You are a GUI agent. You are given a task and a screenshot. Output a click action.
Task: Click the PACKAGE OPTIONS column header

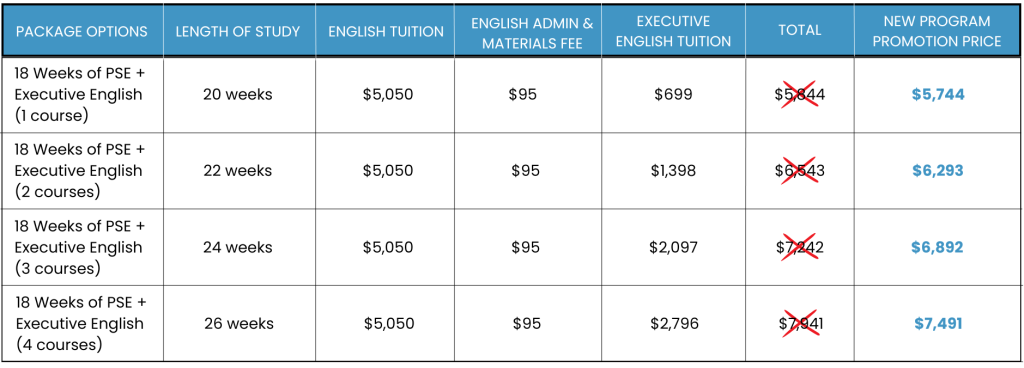[82, 31]
